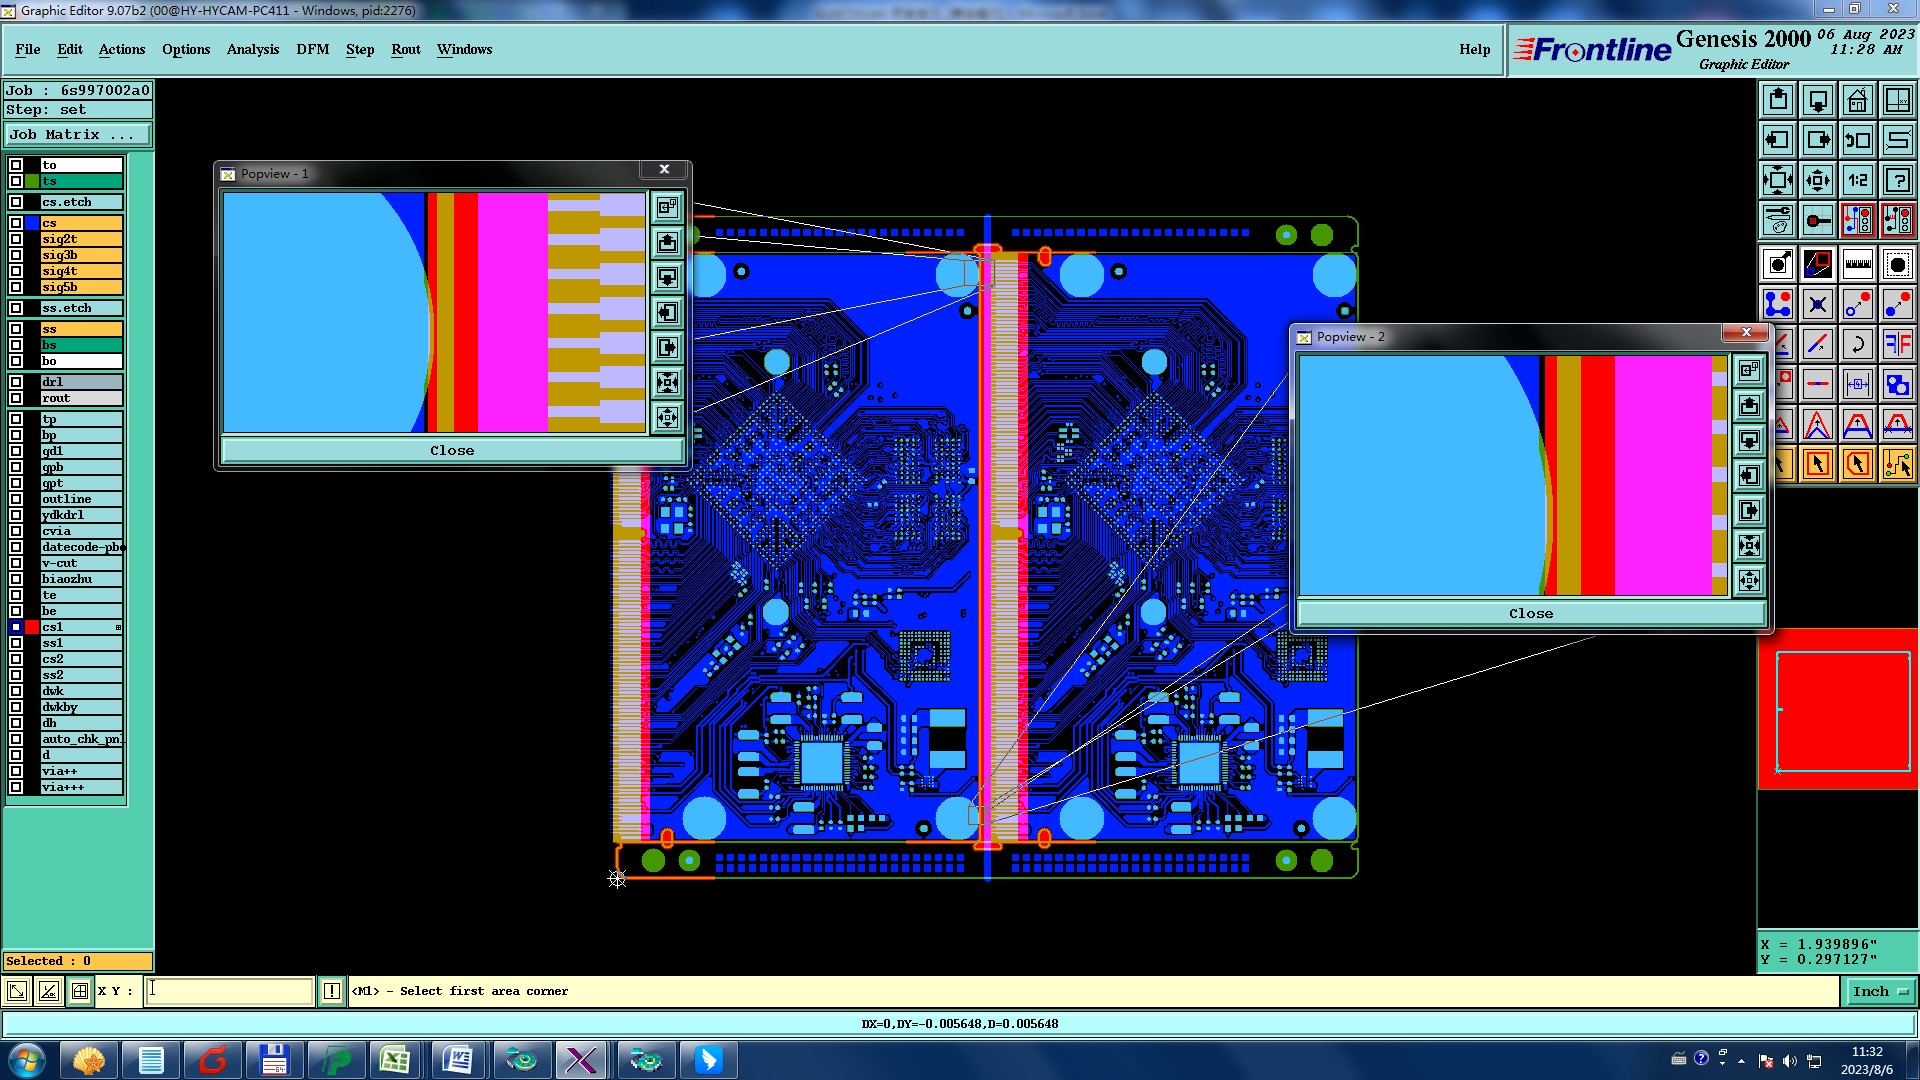Viewport: 1920px width, 1080px height.
Task: Open the Inch units dropdown
Action: (1880, 991)
